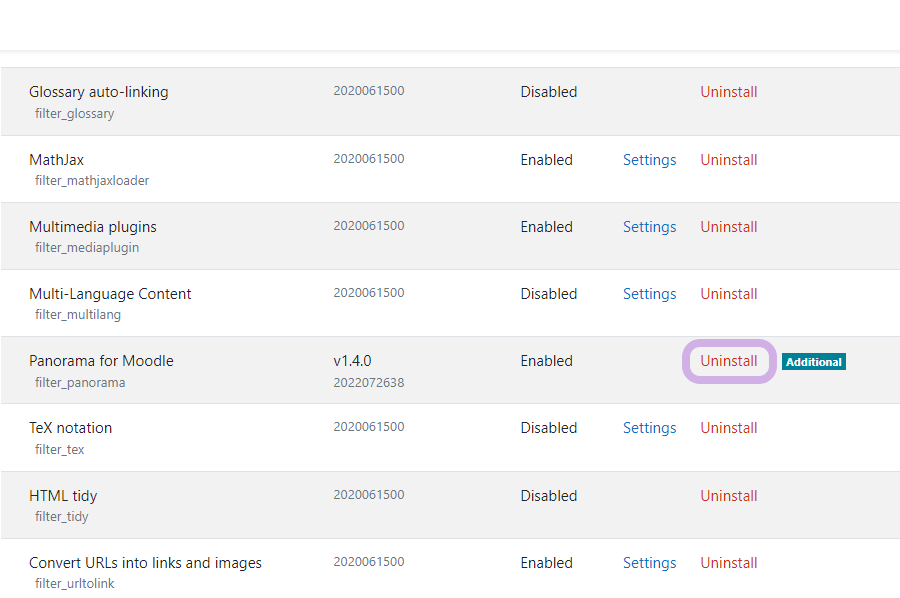Uninstall the MathJax filter
The image size is (900, 598).
728,160
